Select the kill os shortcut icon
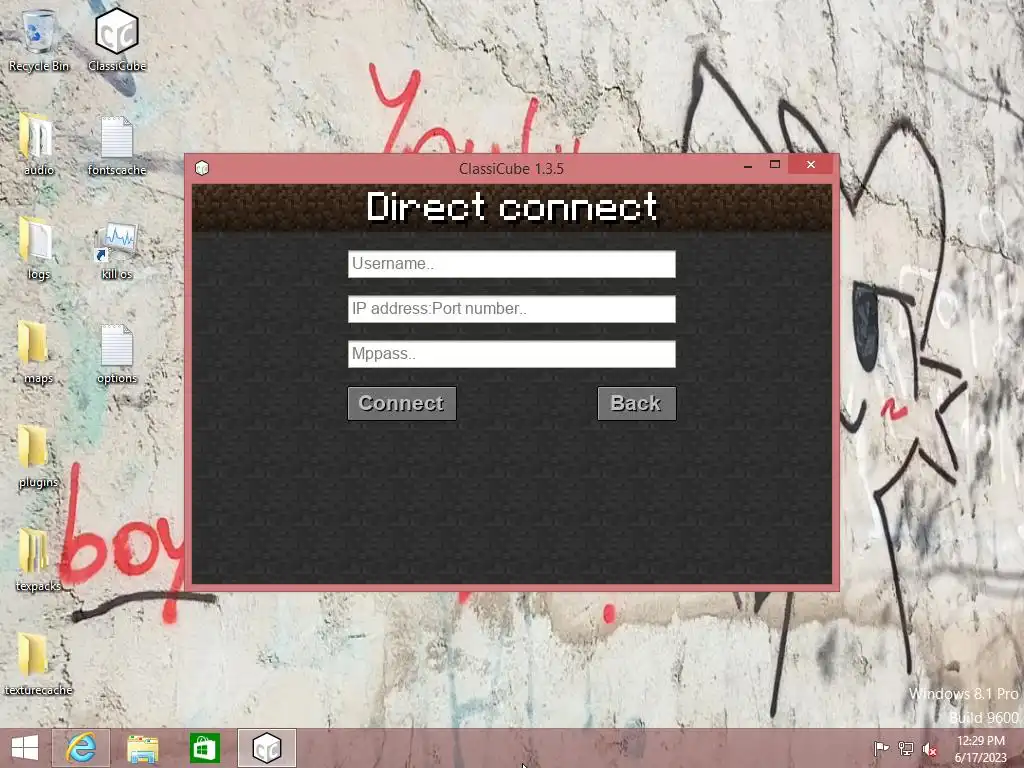Screen dimensions: 1024x768 coord(117,251)
